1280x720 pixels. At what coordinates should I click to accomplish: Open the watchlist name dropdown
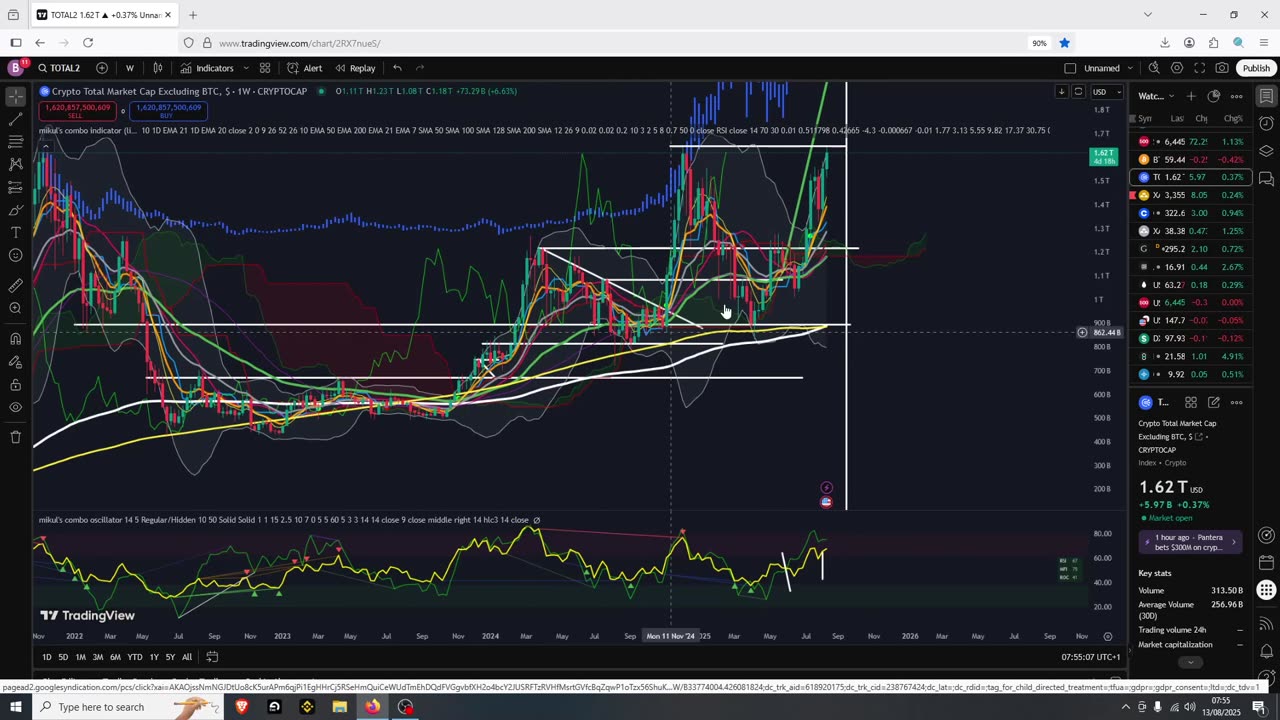pyautogui.click(x=1156, y=96)
